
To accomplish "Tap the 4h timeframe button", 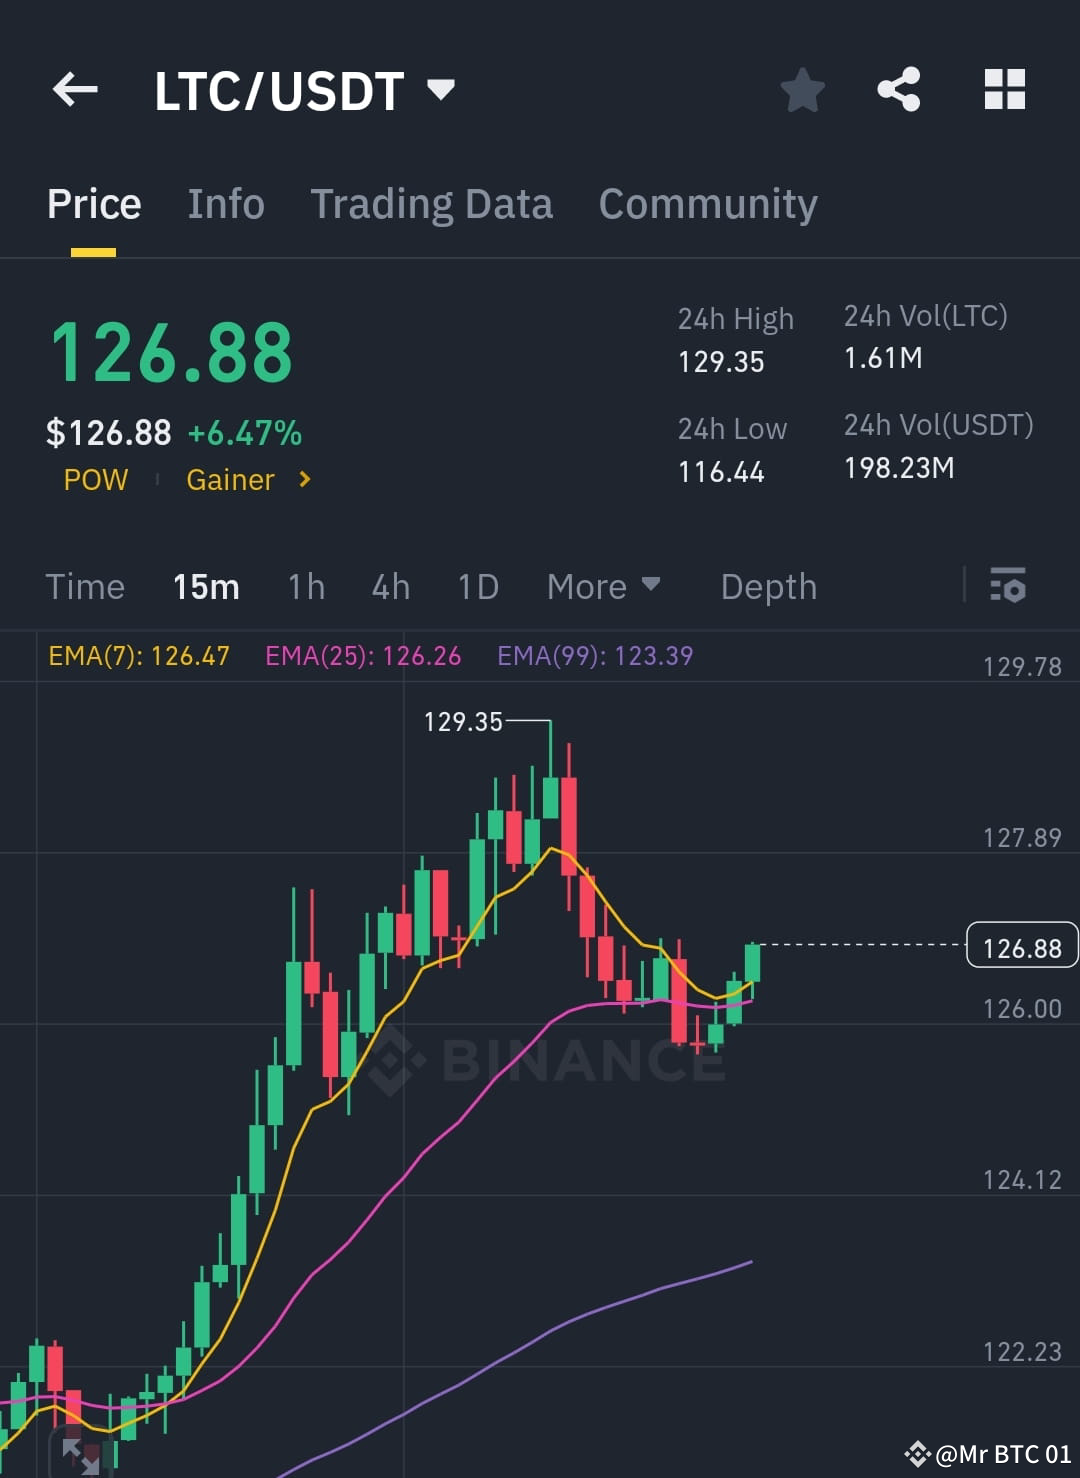I will 390,587.
